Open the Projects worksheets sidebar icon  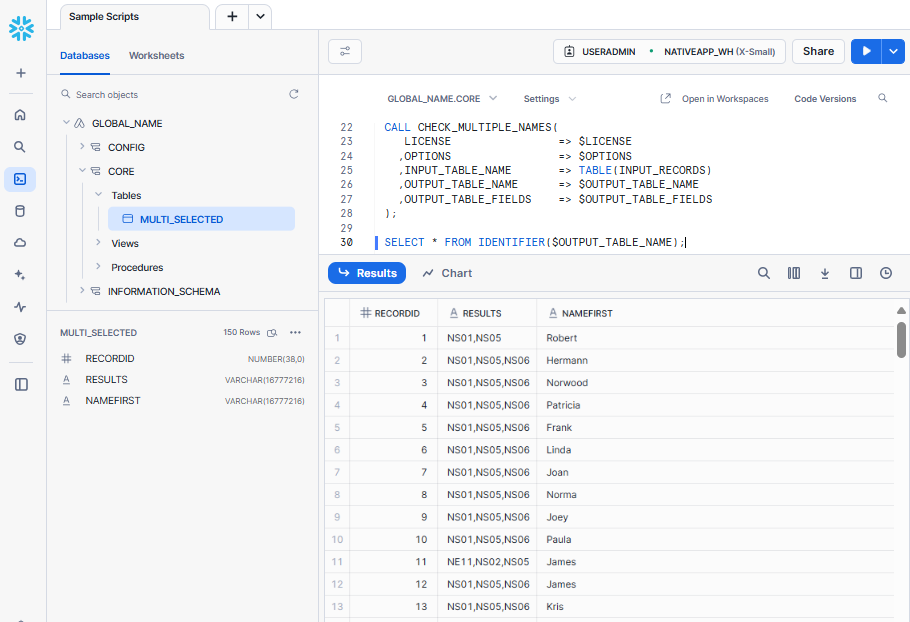pyautogui.click(x=20, y=179)
